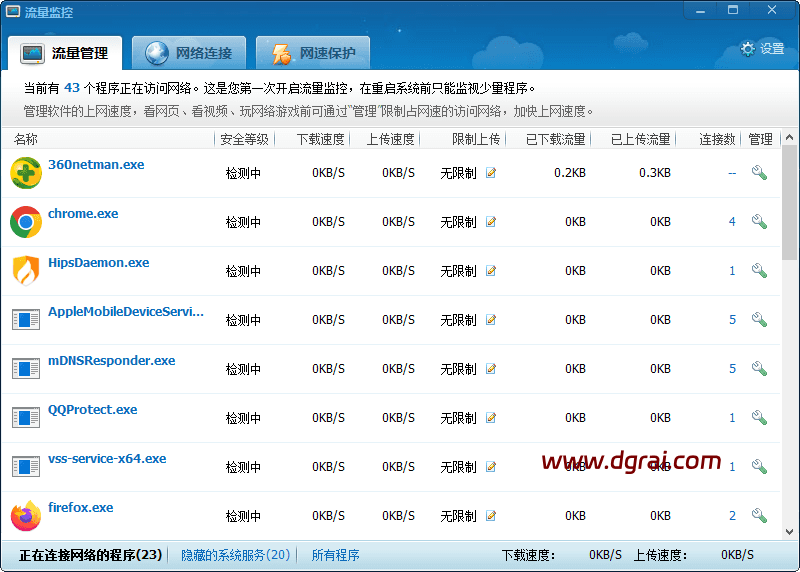Screen dimensions: 800x572
Task: Click 360netman.exe downloaded 0.2KB value
Action: tap(570, 173)
